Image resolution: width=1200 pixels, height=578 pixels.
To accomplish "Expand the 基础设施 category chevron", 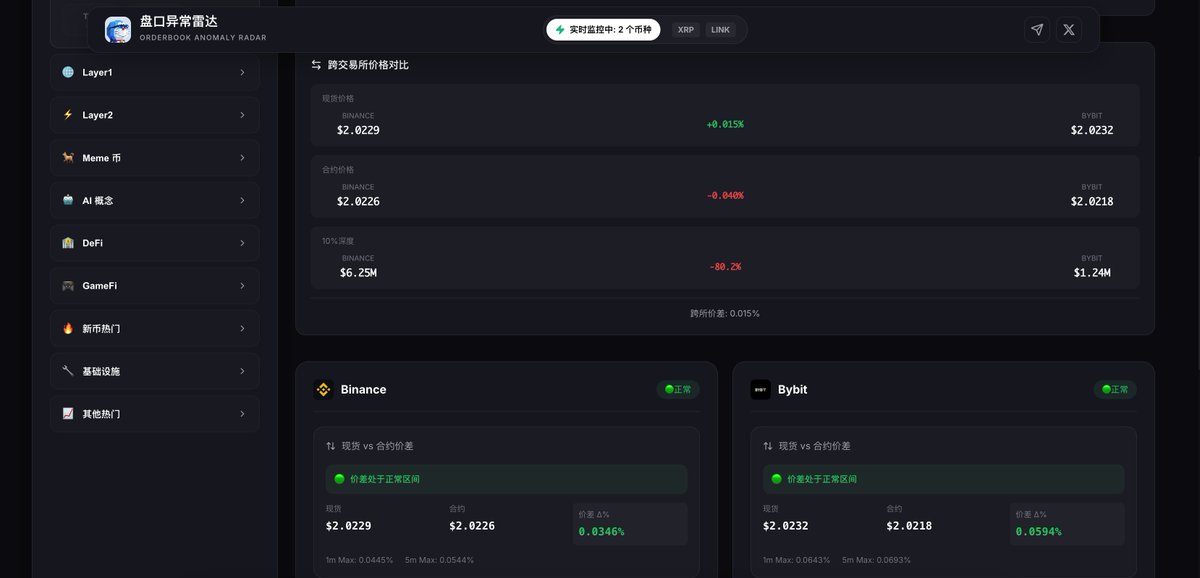I will (242, 371).
